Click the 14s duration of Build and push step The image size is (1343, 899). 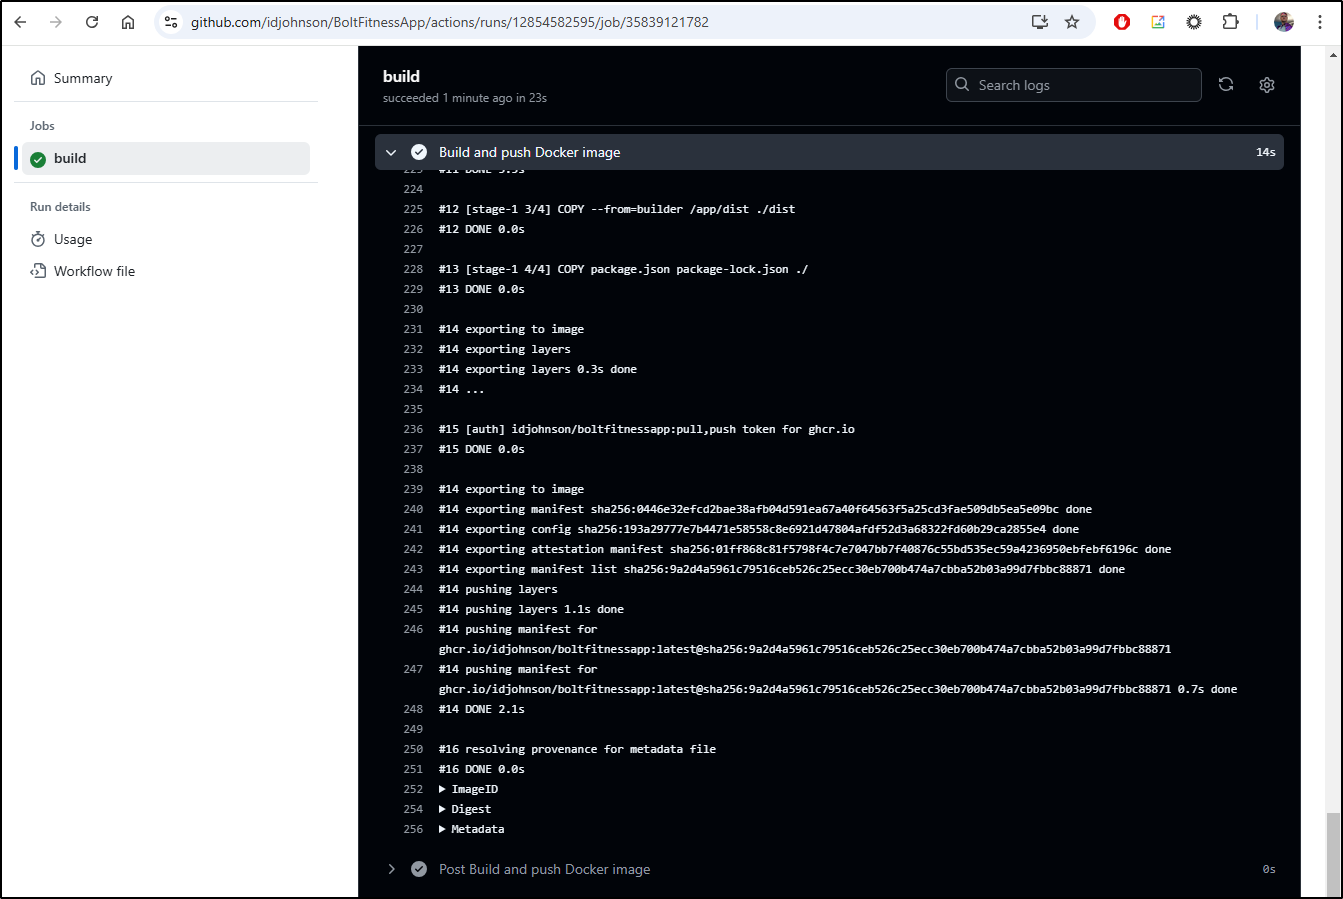tap(1266, 152)
